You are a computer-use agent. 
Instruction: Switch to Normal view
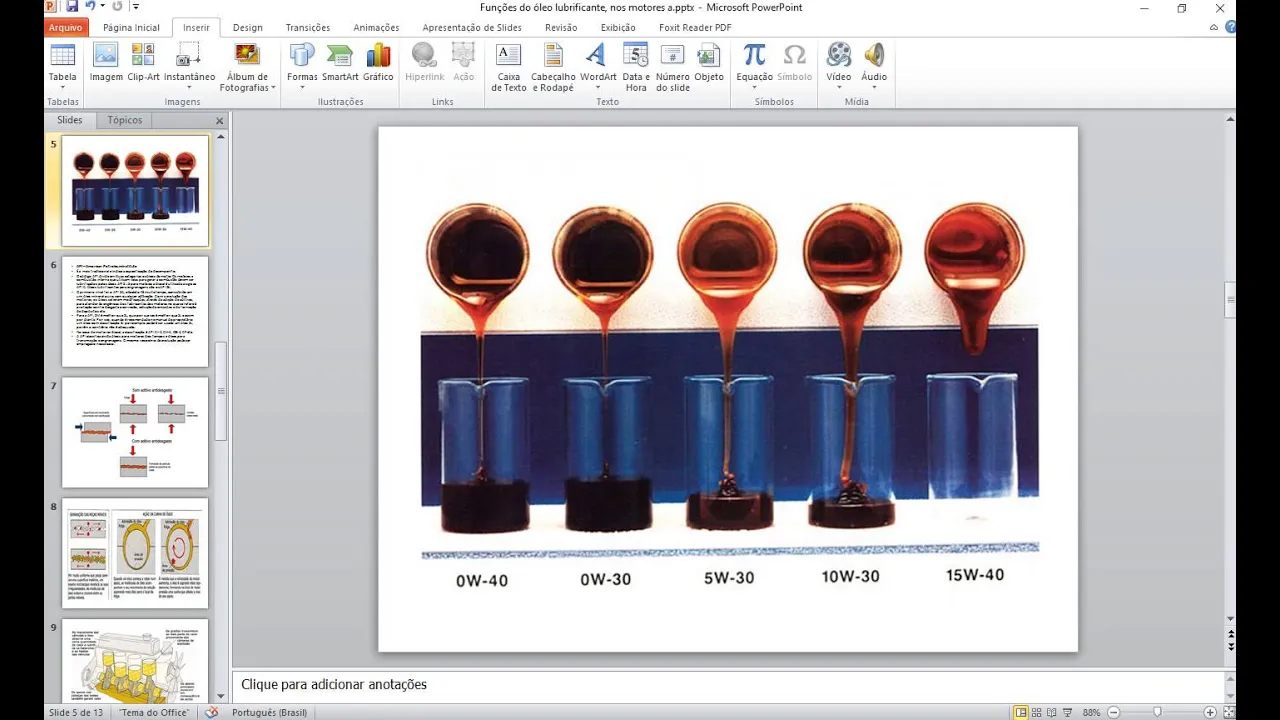1021,712
